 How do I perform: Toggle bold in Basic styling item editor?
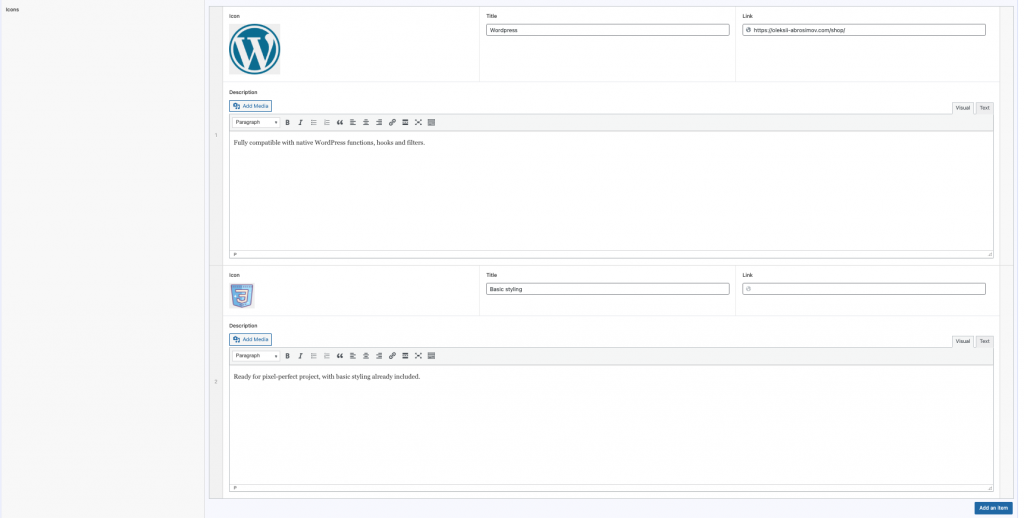click(287, 356)
